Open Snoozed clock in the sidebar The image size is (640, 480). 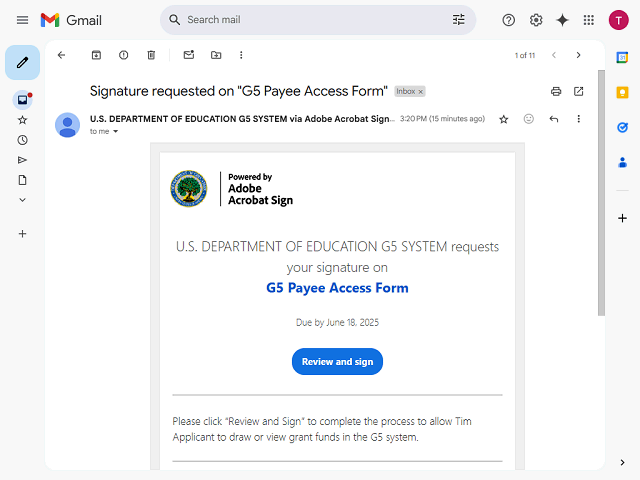coord(22,140)
